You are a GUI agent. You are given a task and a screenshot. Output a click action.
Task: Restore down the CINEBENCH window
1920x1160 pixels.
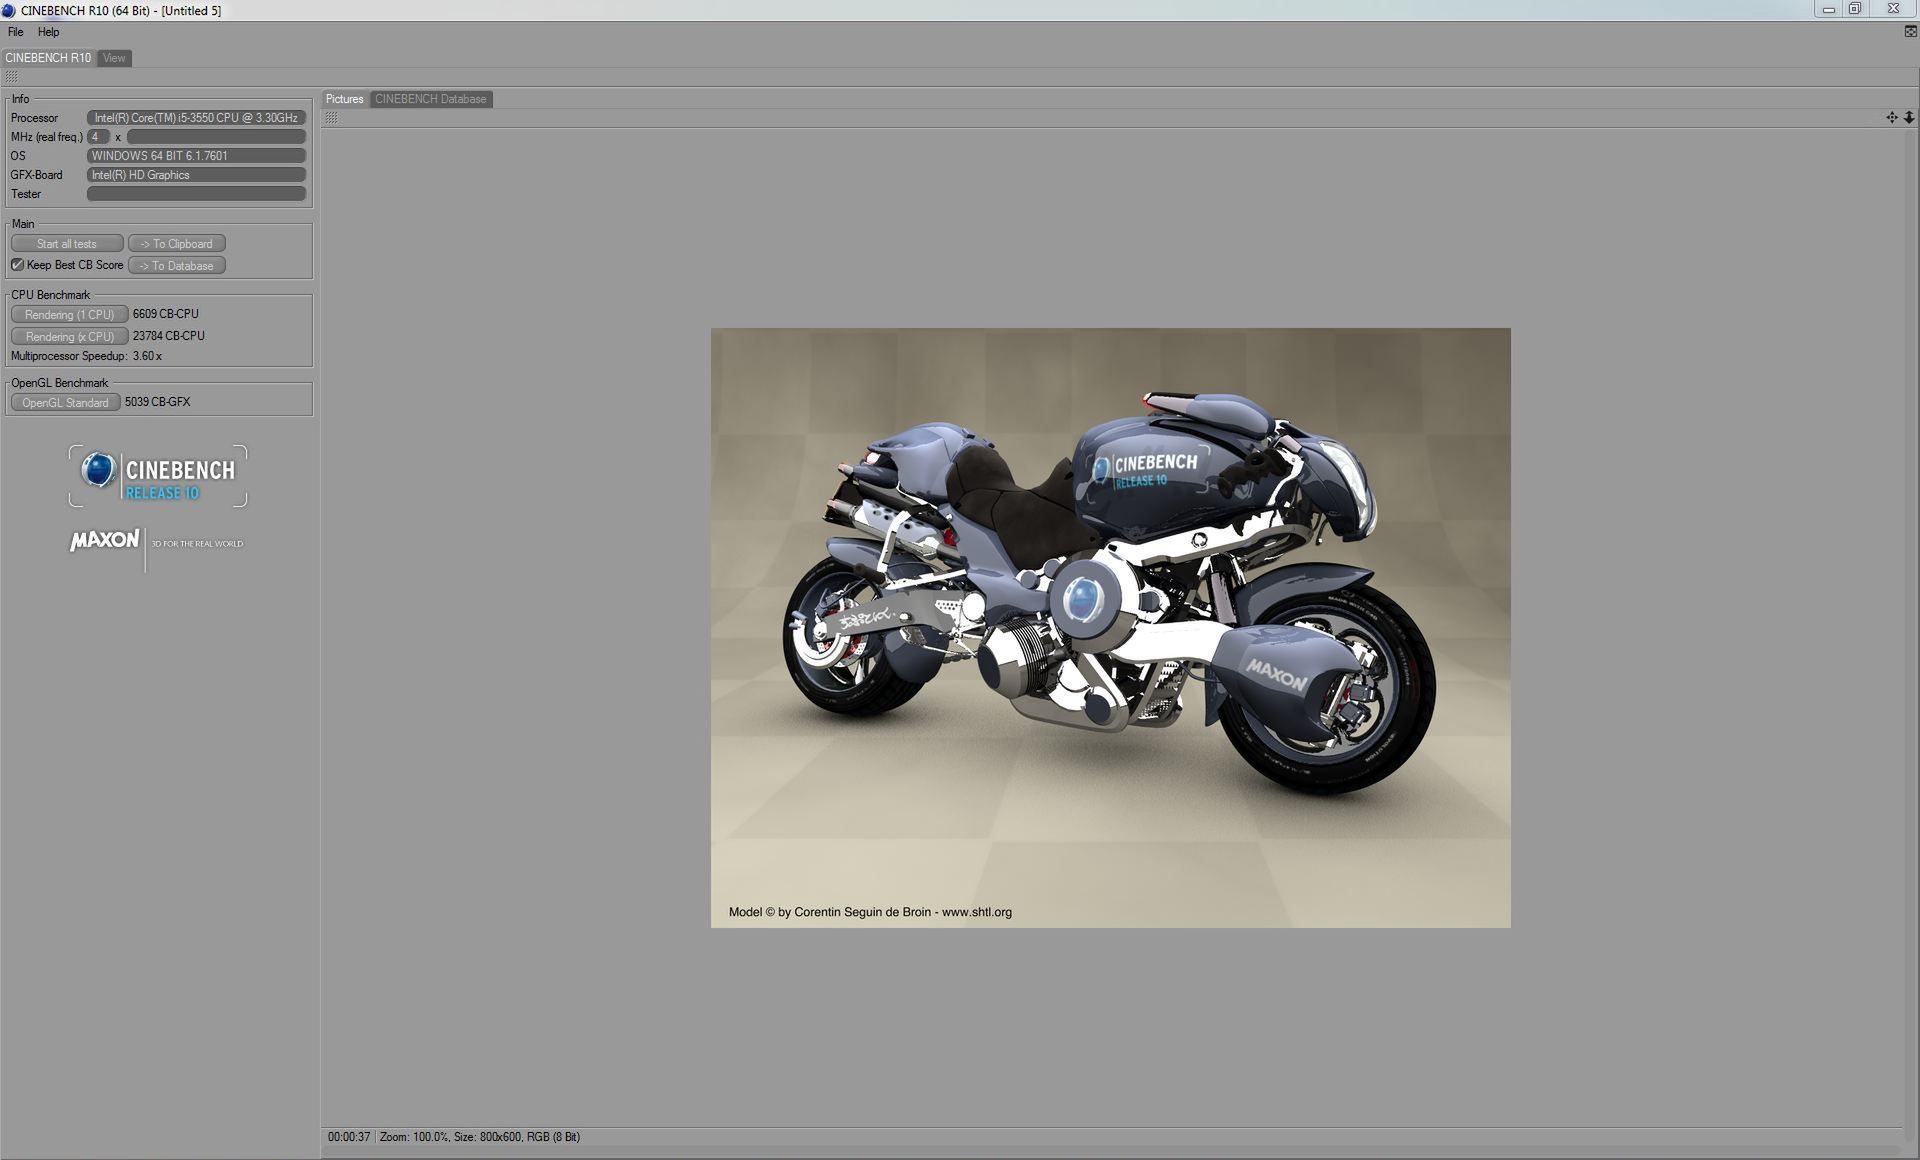tap(1855, 9)
